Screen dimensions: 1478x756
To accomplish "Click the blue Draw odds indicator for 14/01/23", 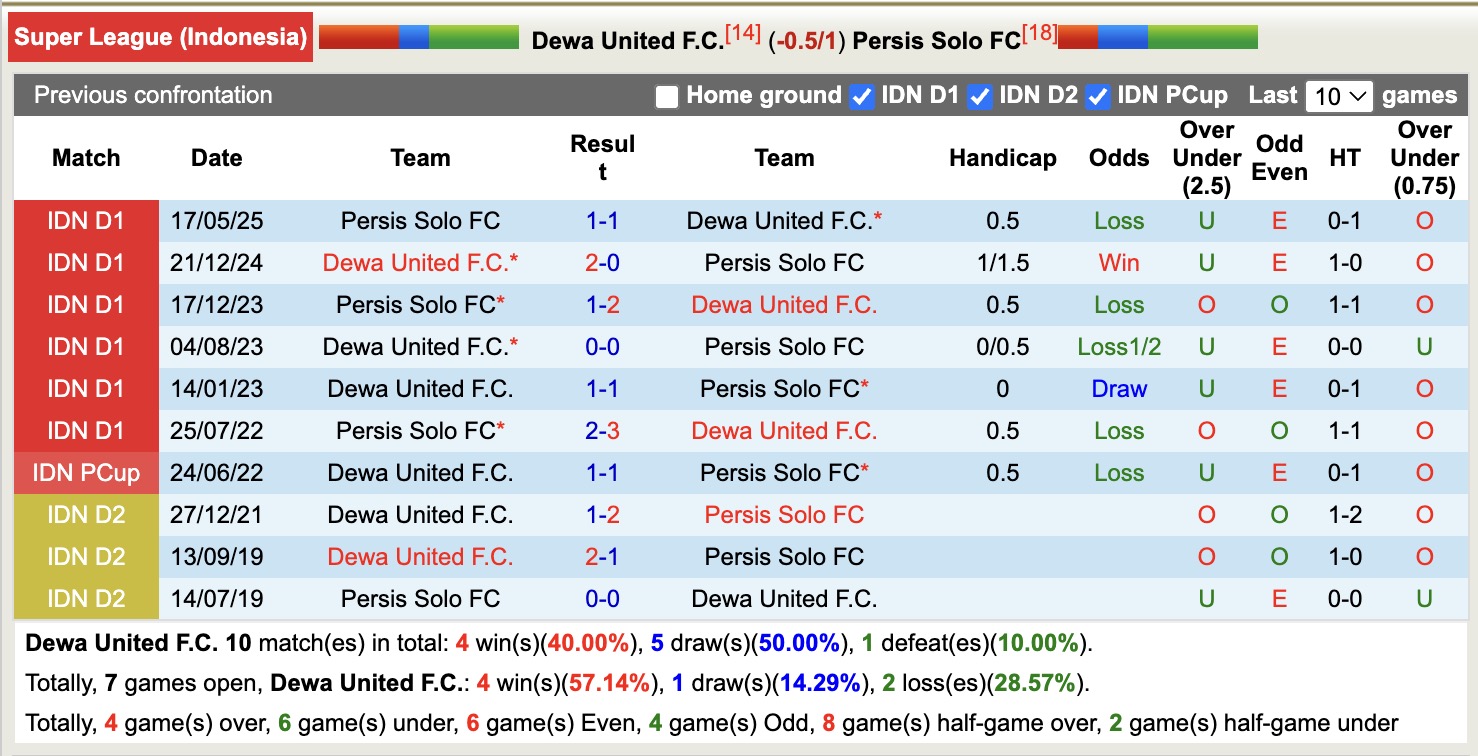I will 1118,388.
